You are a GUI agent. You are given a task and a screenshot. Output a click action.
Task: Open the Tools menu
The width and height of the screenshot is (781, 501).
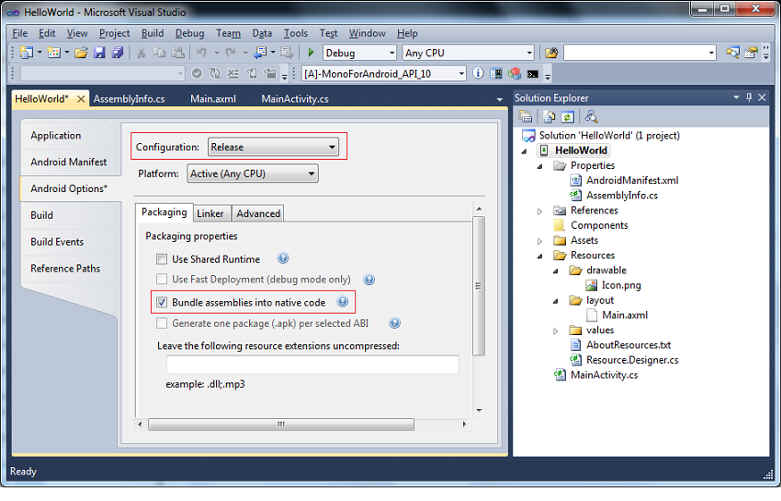tap(296, 33)
